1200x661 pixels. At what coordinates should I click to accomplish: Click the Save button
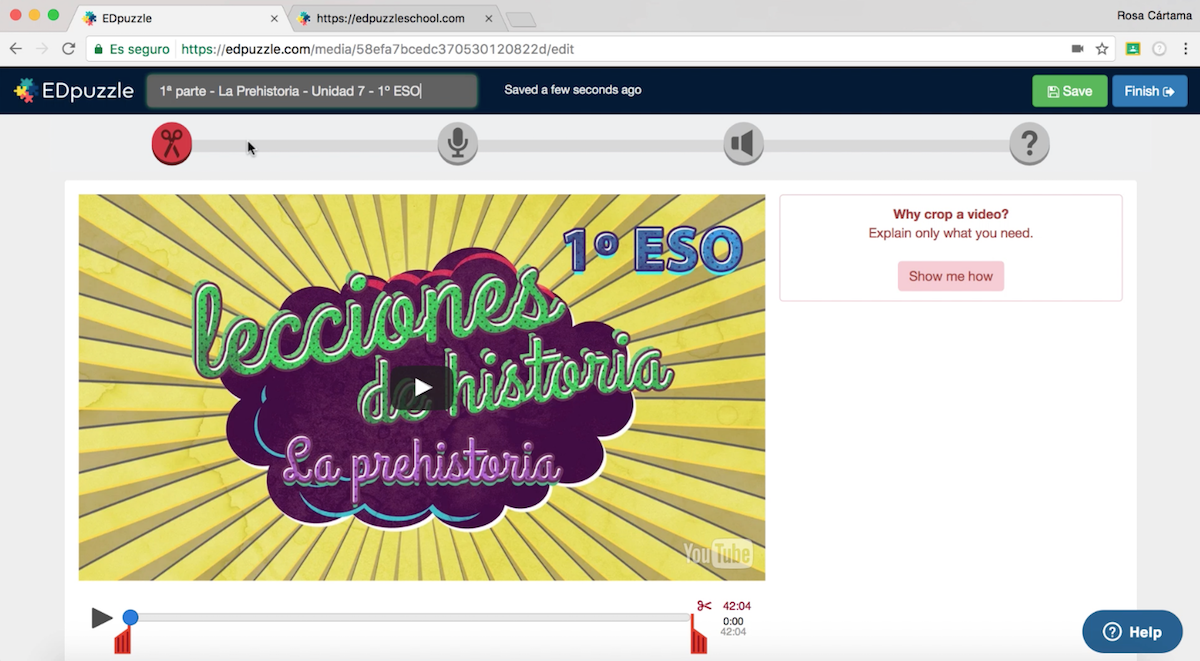[1069, 91]
